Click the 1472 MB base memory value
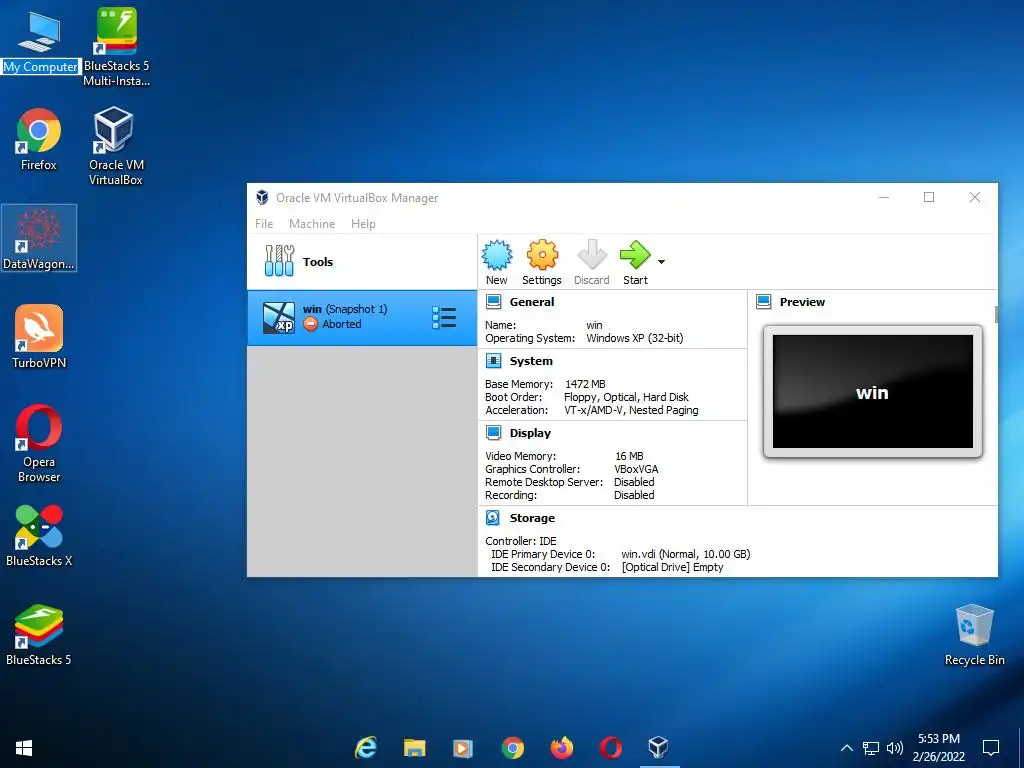The width and height of the screenshot is (1024, 768). tap(585, 384)
